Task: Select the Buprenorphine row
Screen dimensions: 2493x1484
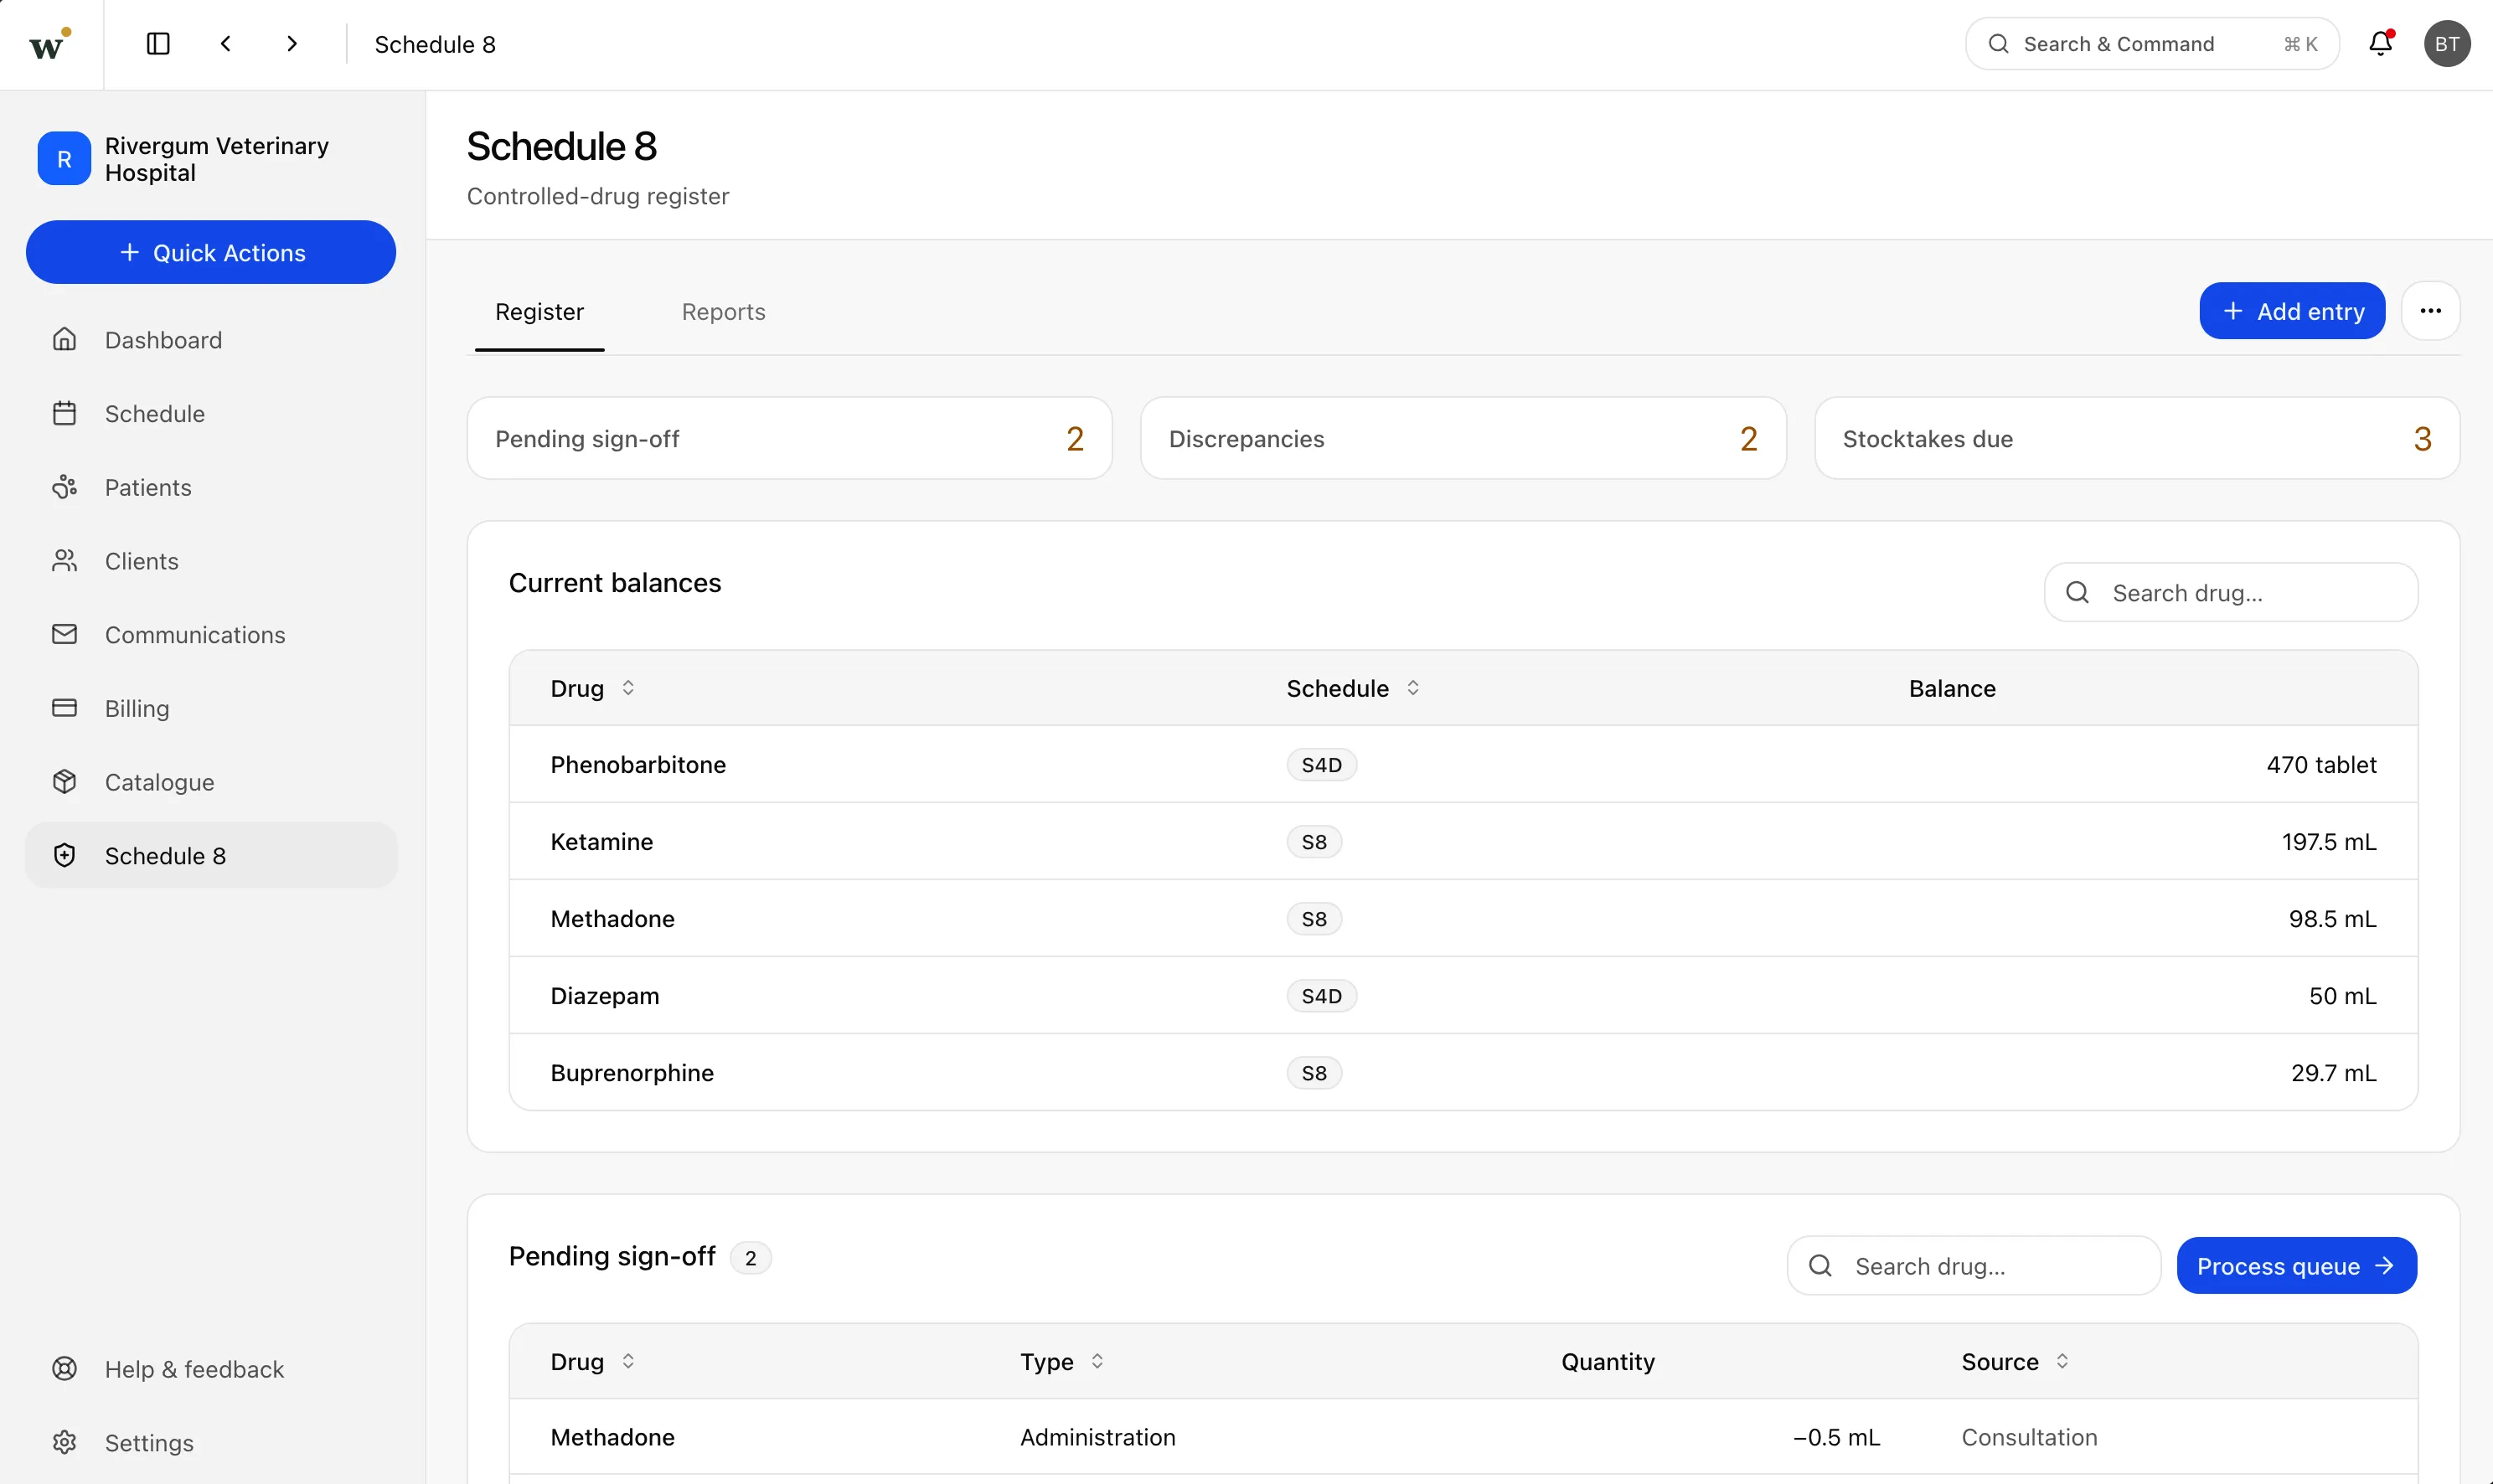Action: (x=1463, y=1072)
